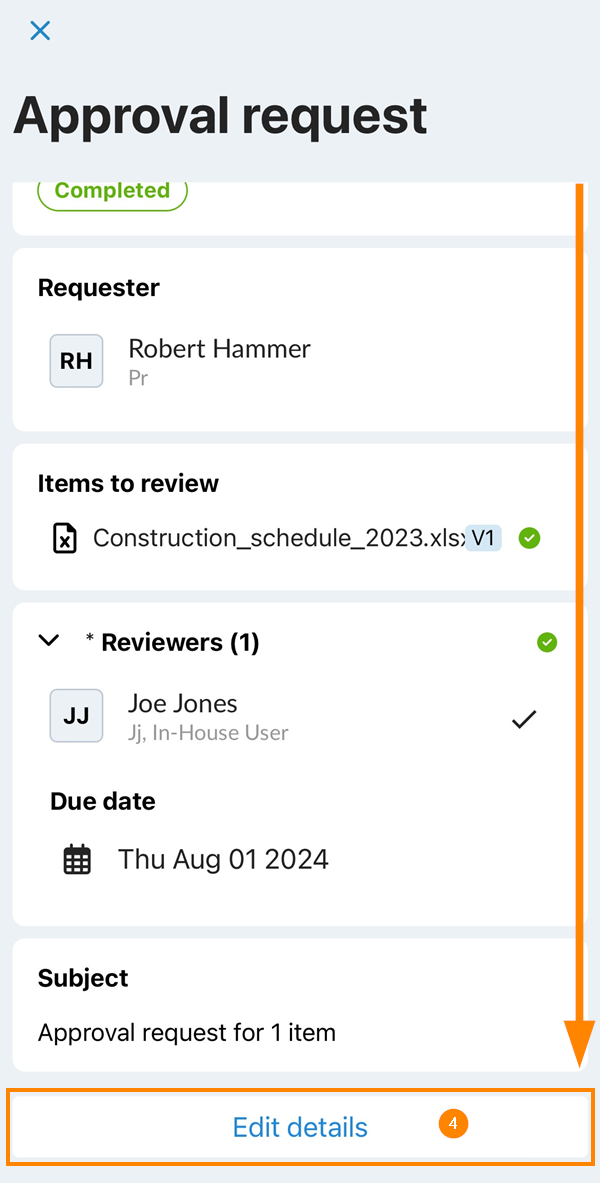Open Robert Hammer's requester entry
The image size is (600, 1183).
[219, 349]
